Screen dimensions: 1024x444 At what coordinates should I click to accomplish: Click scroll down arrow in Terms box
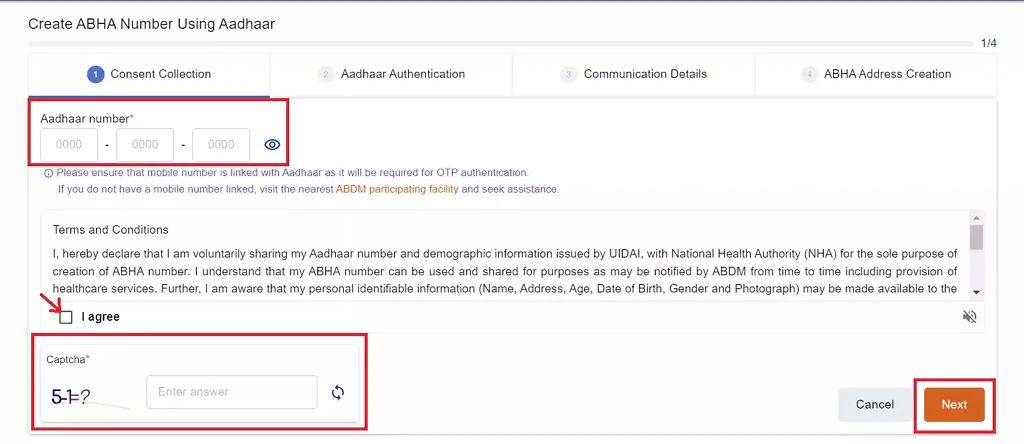tap(976, 292)
